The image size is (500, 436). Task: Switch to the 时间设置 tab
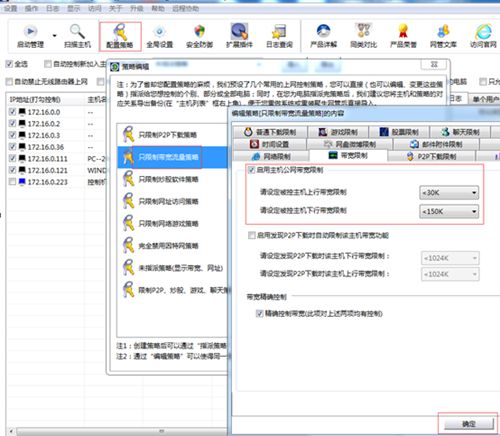(x=269, y=144)
